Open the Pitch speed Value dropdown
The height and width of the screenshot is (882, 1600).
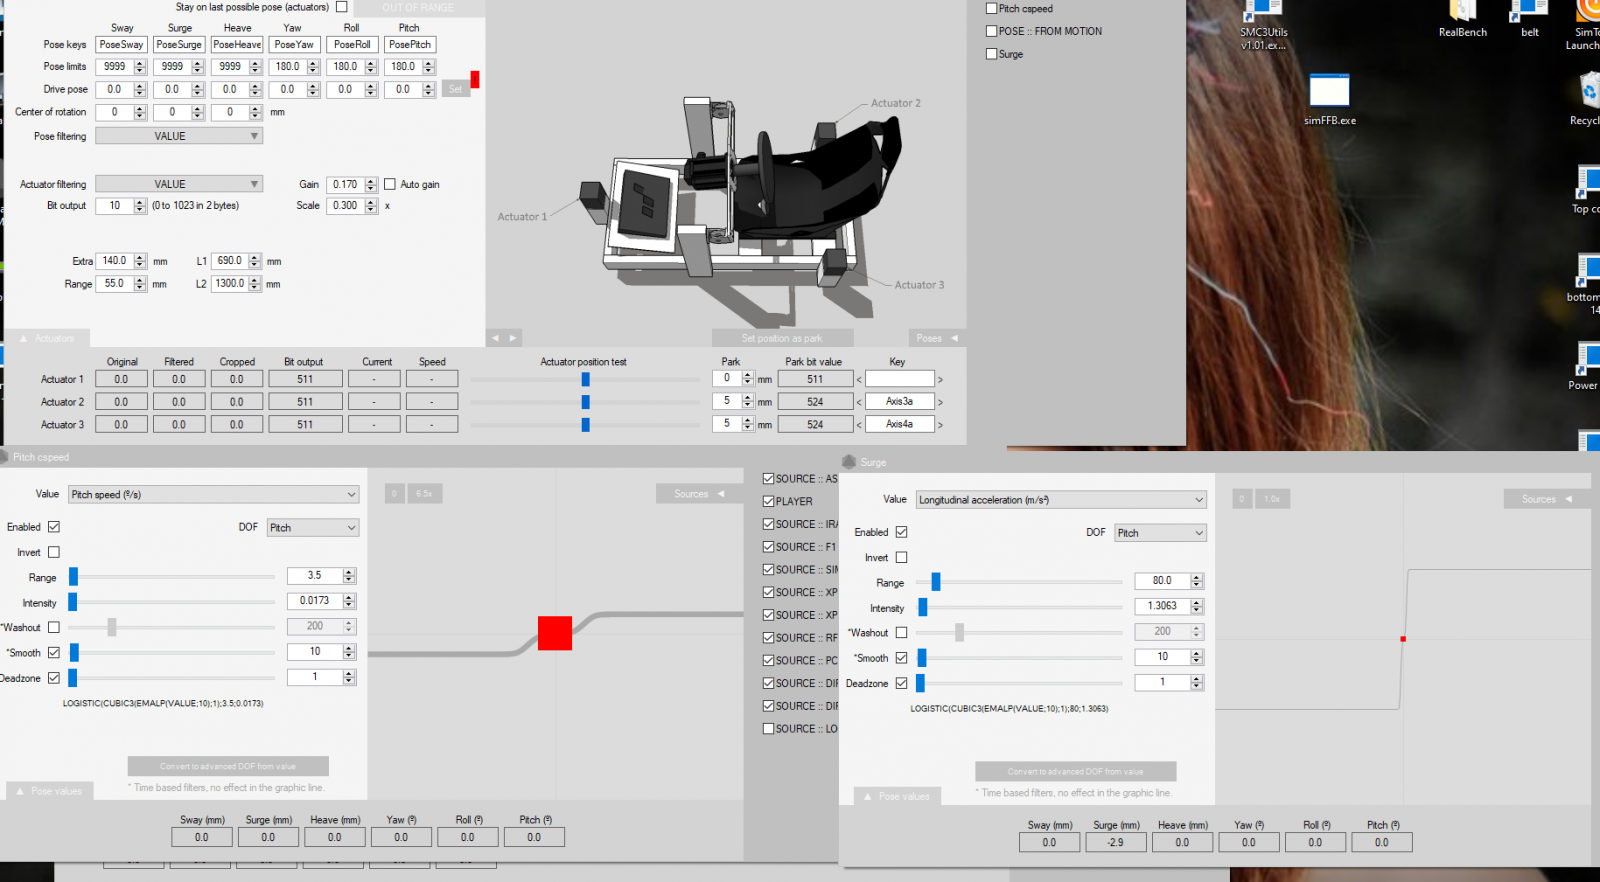pyautogui.click(x=213, y=494)
